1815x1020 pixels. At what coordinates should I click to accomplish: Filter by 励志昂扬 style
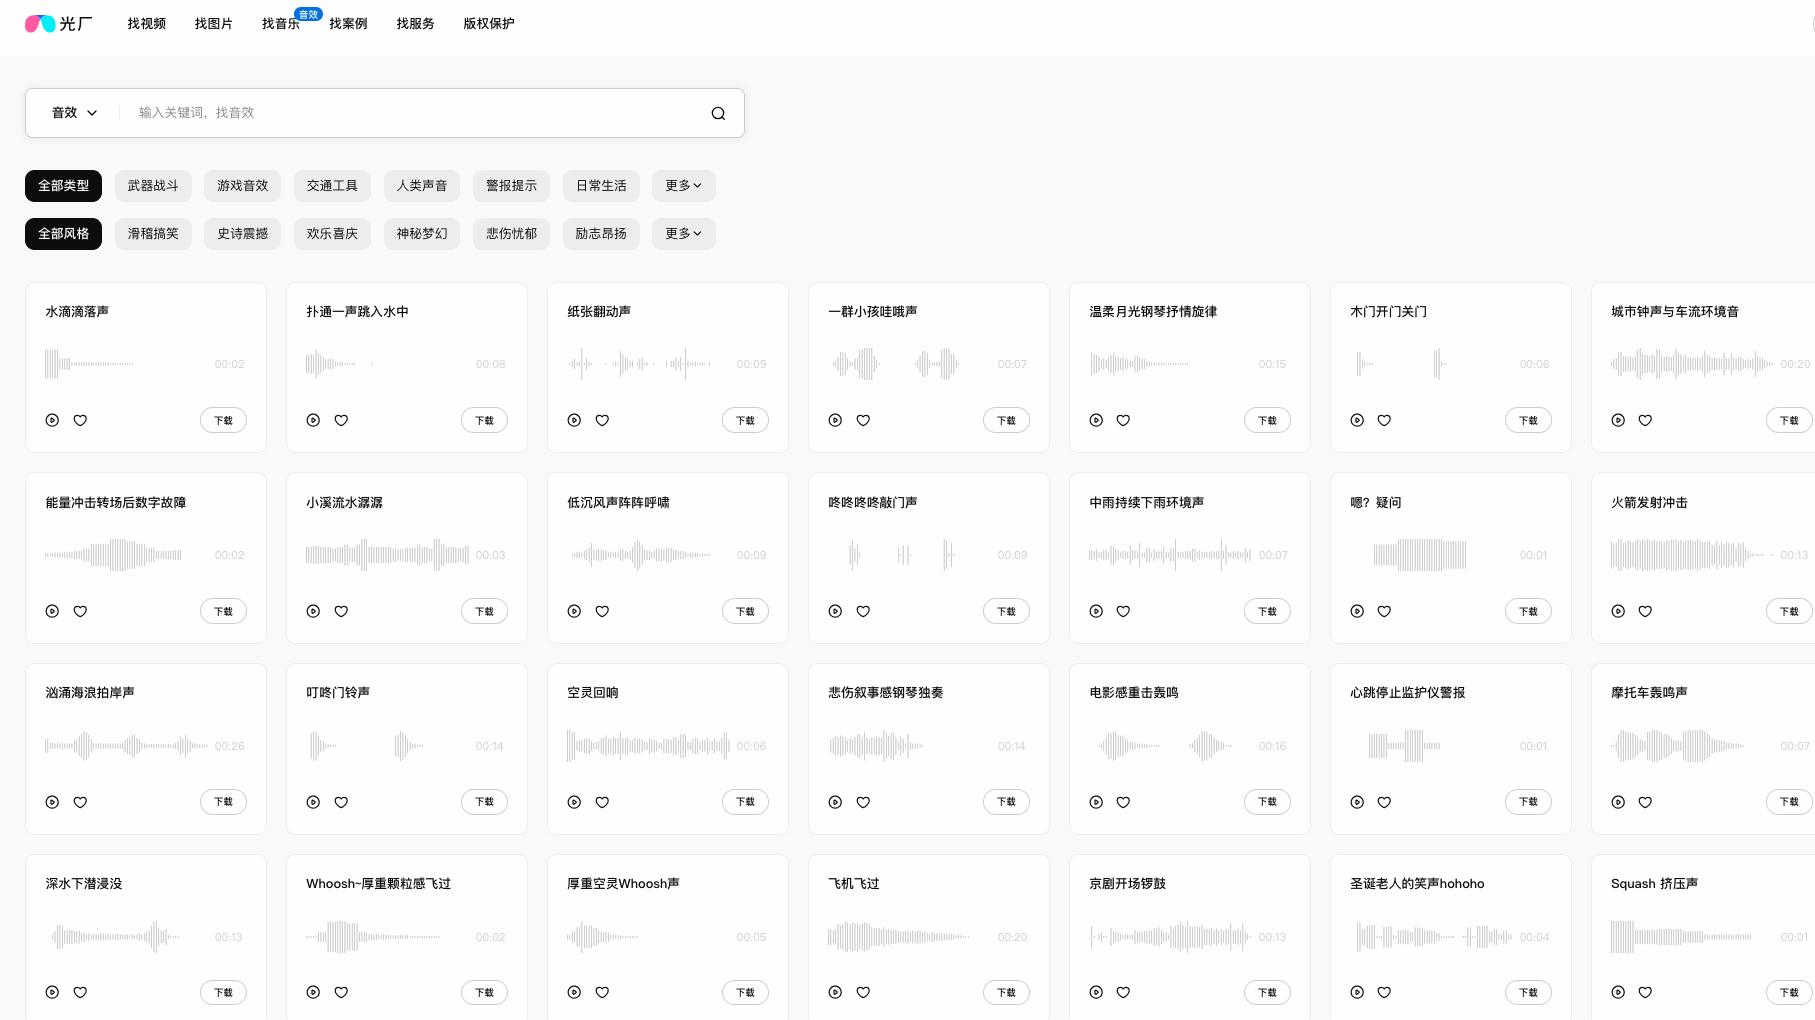[601, 234]
